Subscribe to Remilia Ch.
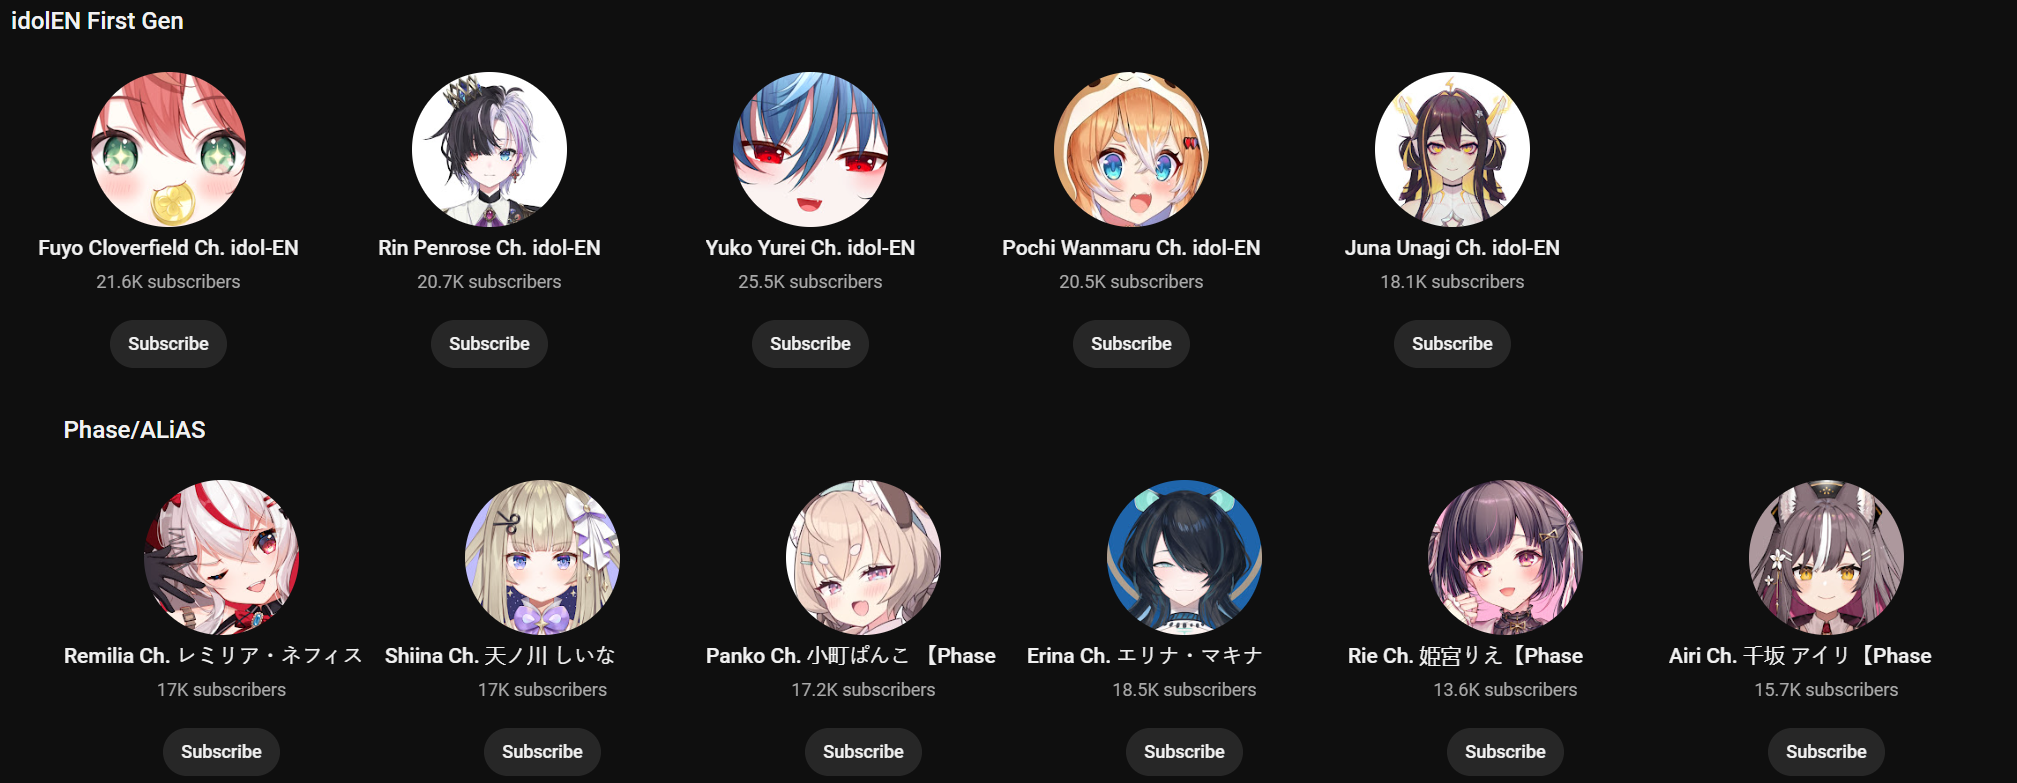 pyautogui.click(x=221, y=752)
